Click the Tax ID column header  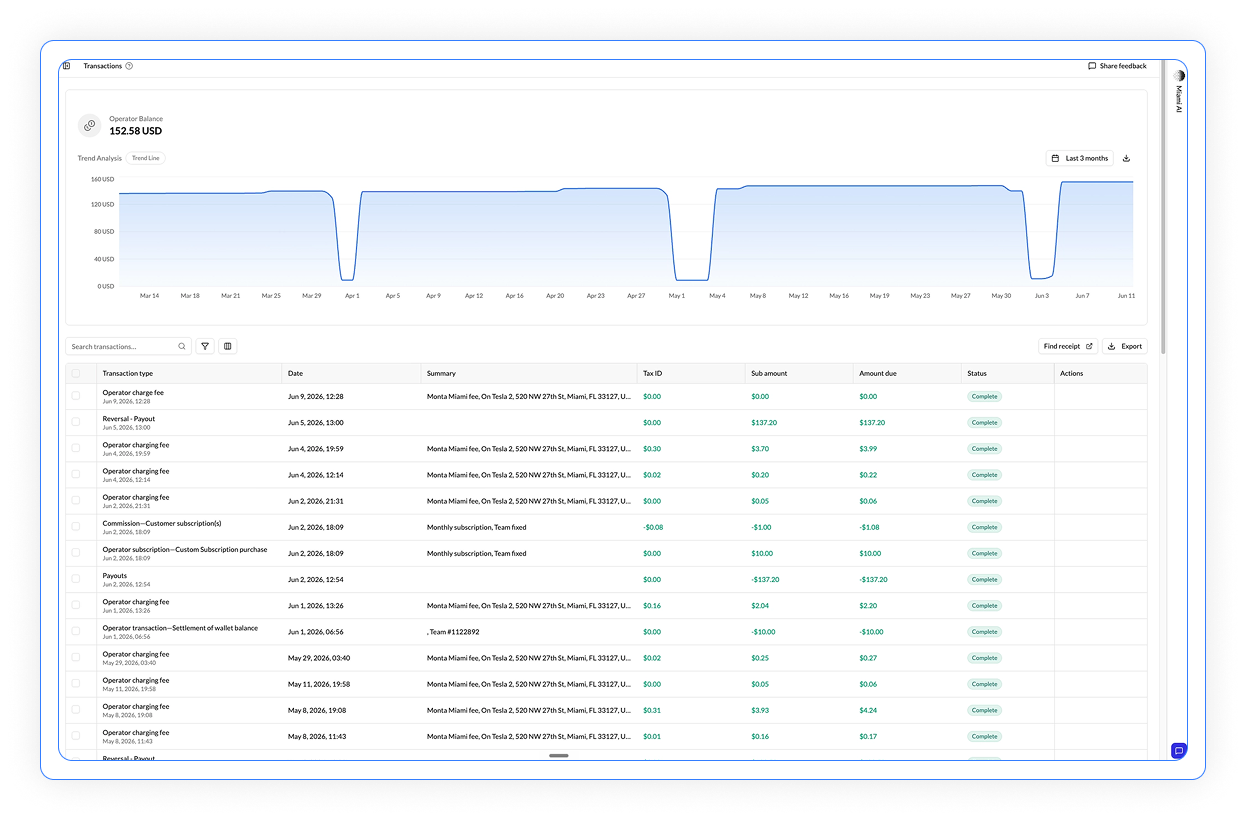[x=652, y=373]
